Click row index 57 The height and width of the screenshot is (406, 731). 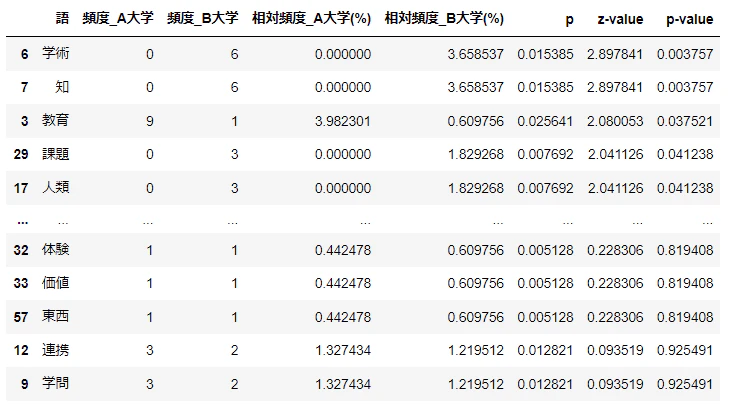point(21,317)
